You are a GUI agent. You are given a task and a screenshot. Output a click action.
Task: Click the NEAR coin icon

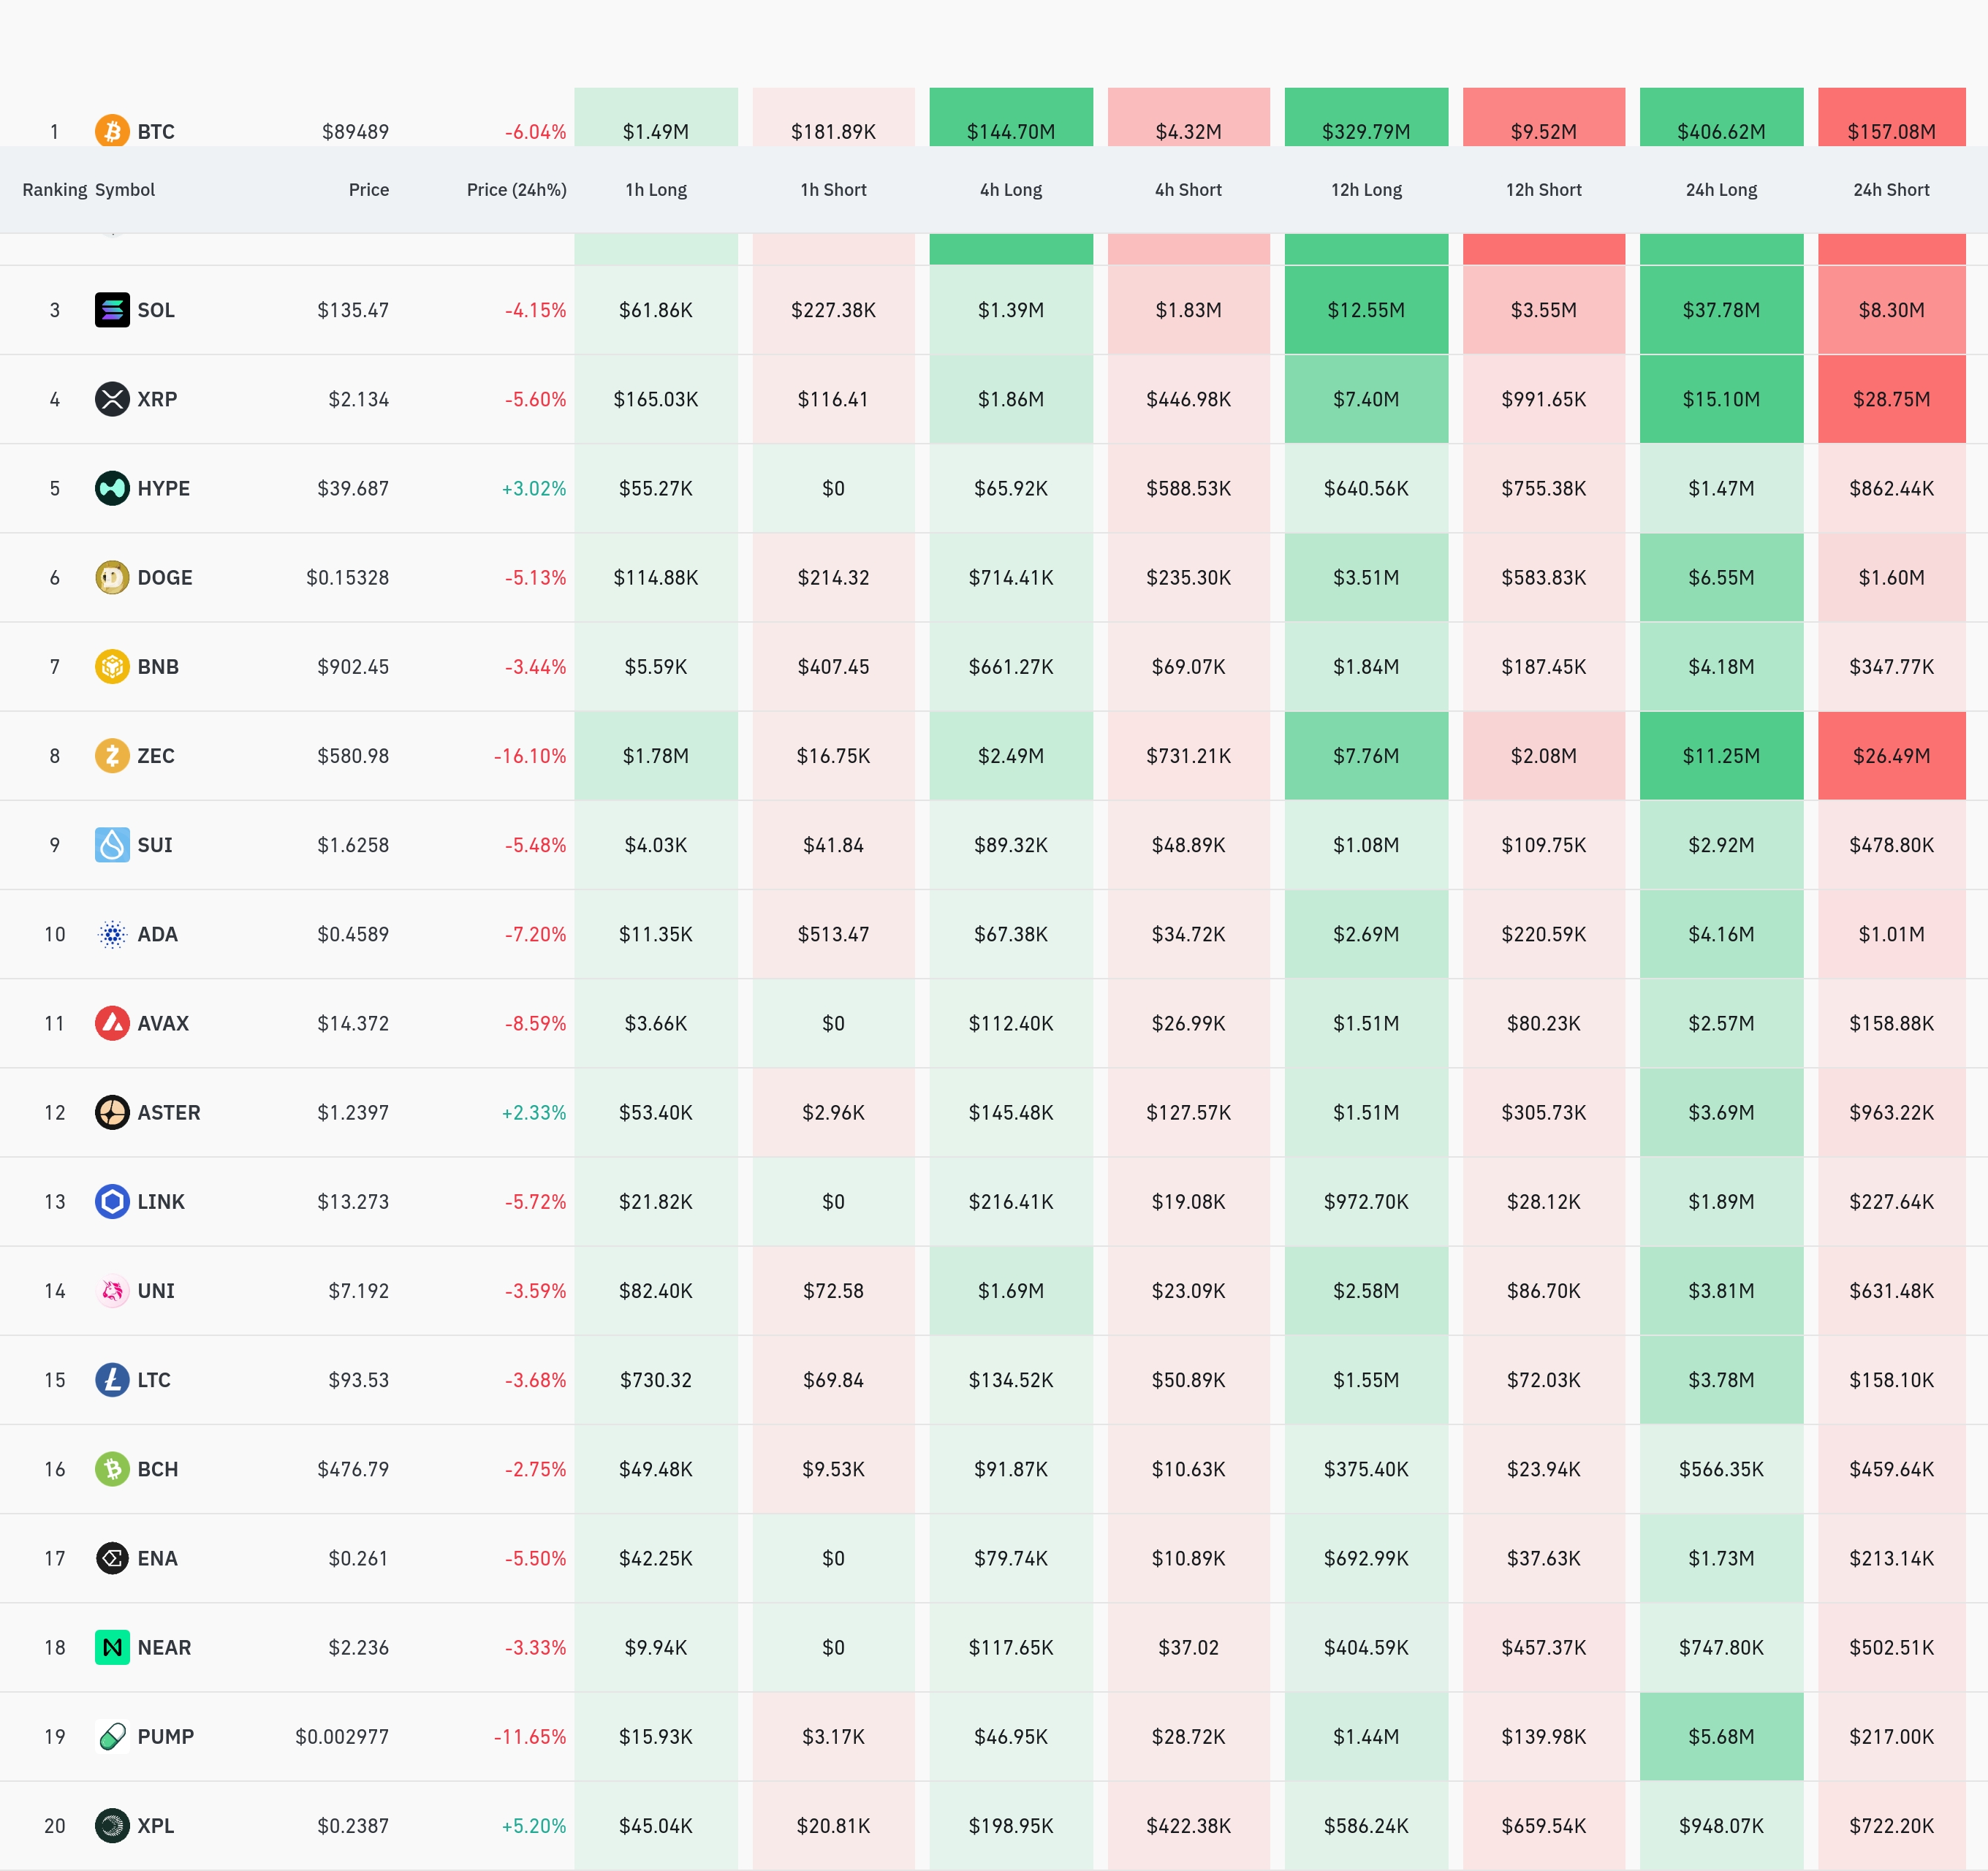pos(112,1647)
